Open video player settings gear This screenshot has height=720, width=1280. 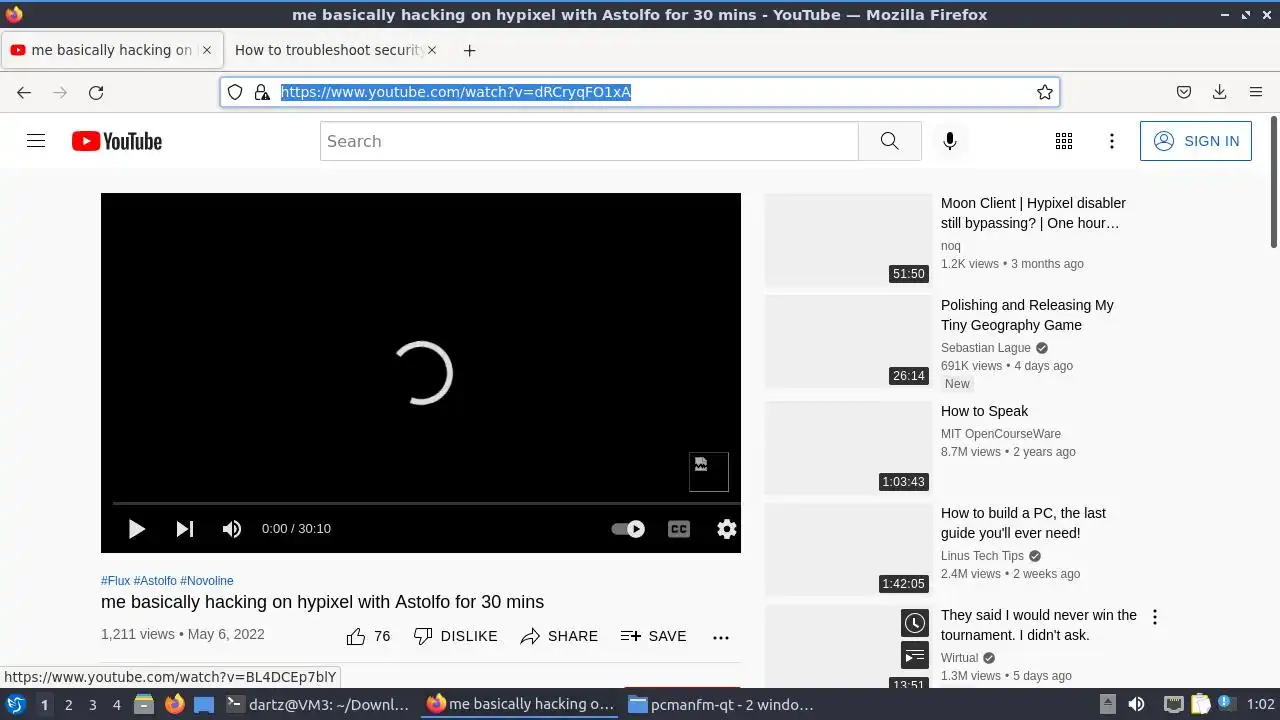(727, 529)
